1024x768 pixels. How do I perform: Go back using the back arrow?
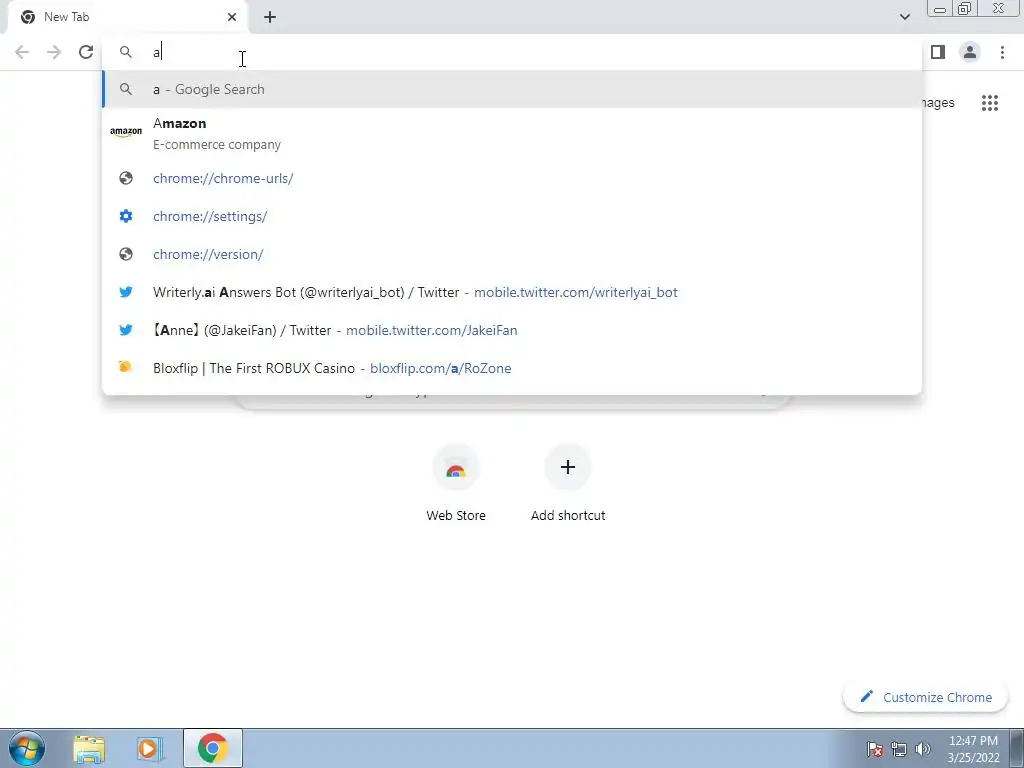[22, 52]
